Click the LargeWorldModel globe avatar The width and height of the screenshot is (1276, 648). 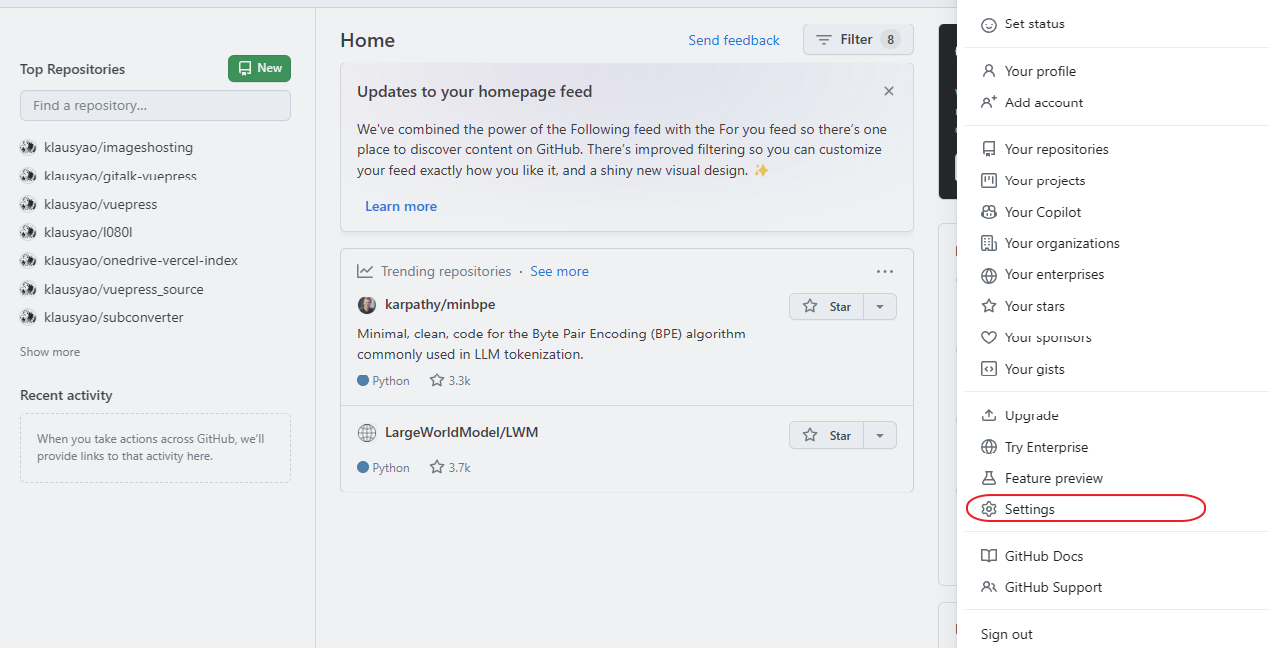pyautogui.click(x=367, y=433)
